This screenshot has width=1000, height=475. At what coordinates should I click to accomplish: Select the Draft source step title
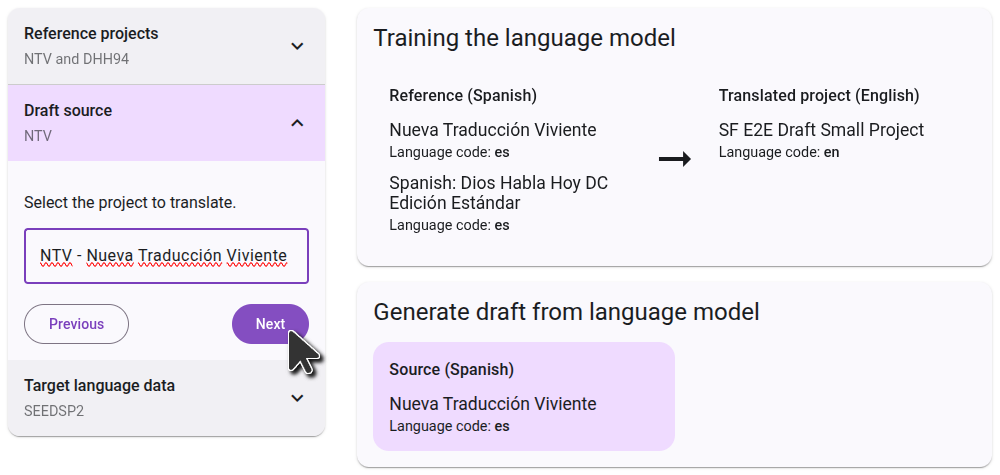pyautogui.click(x=68, y=111)
